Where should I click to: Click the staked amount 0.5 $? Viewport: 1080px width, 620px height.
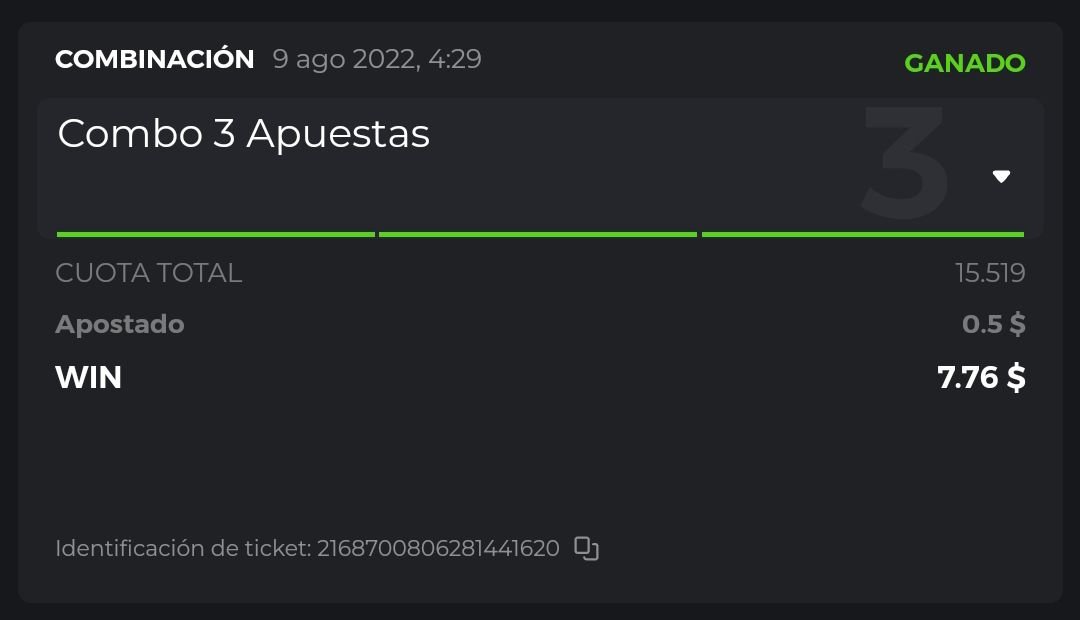pyautogui.click(x=993, y=324)
